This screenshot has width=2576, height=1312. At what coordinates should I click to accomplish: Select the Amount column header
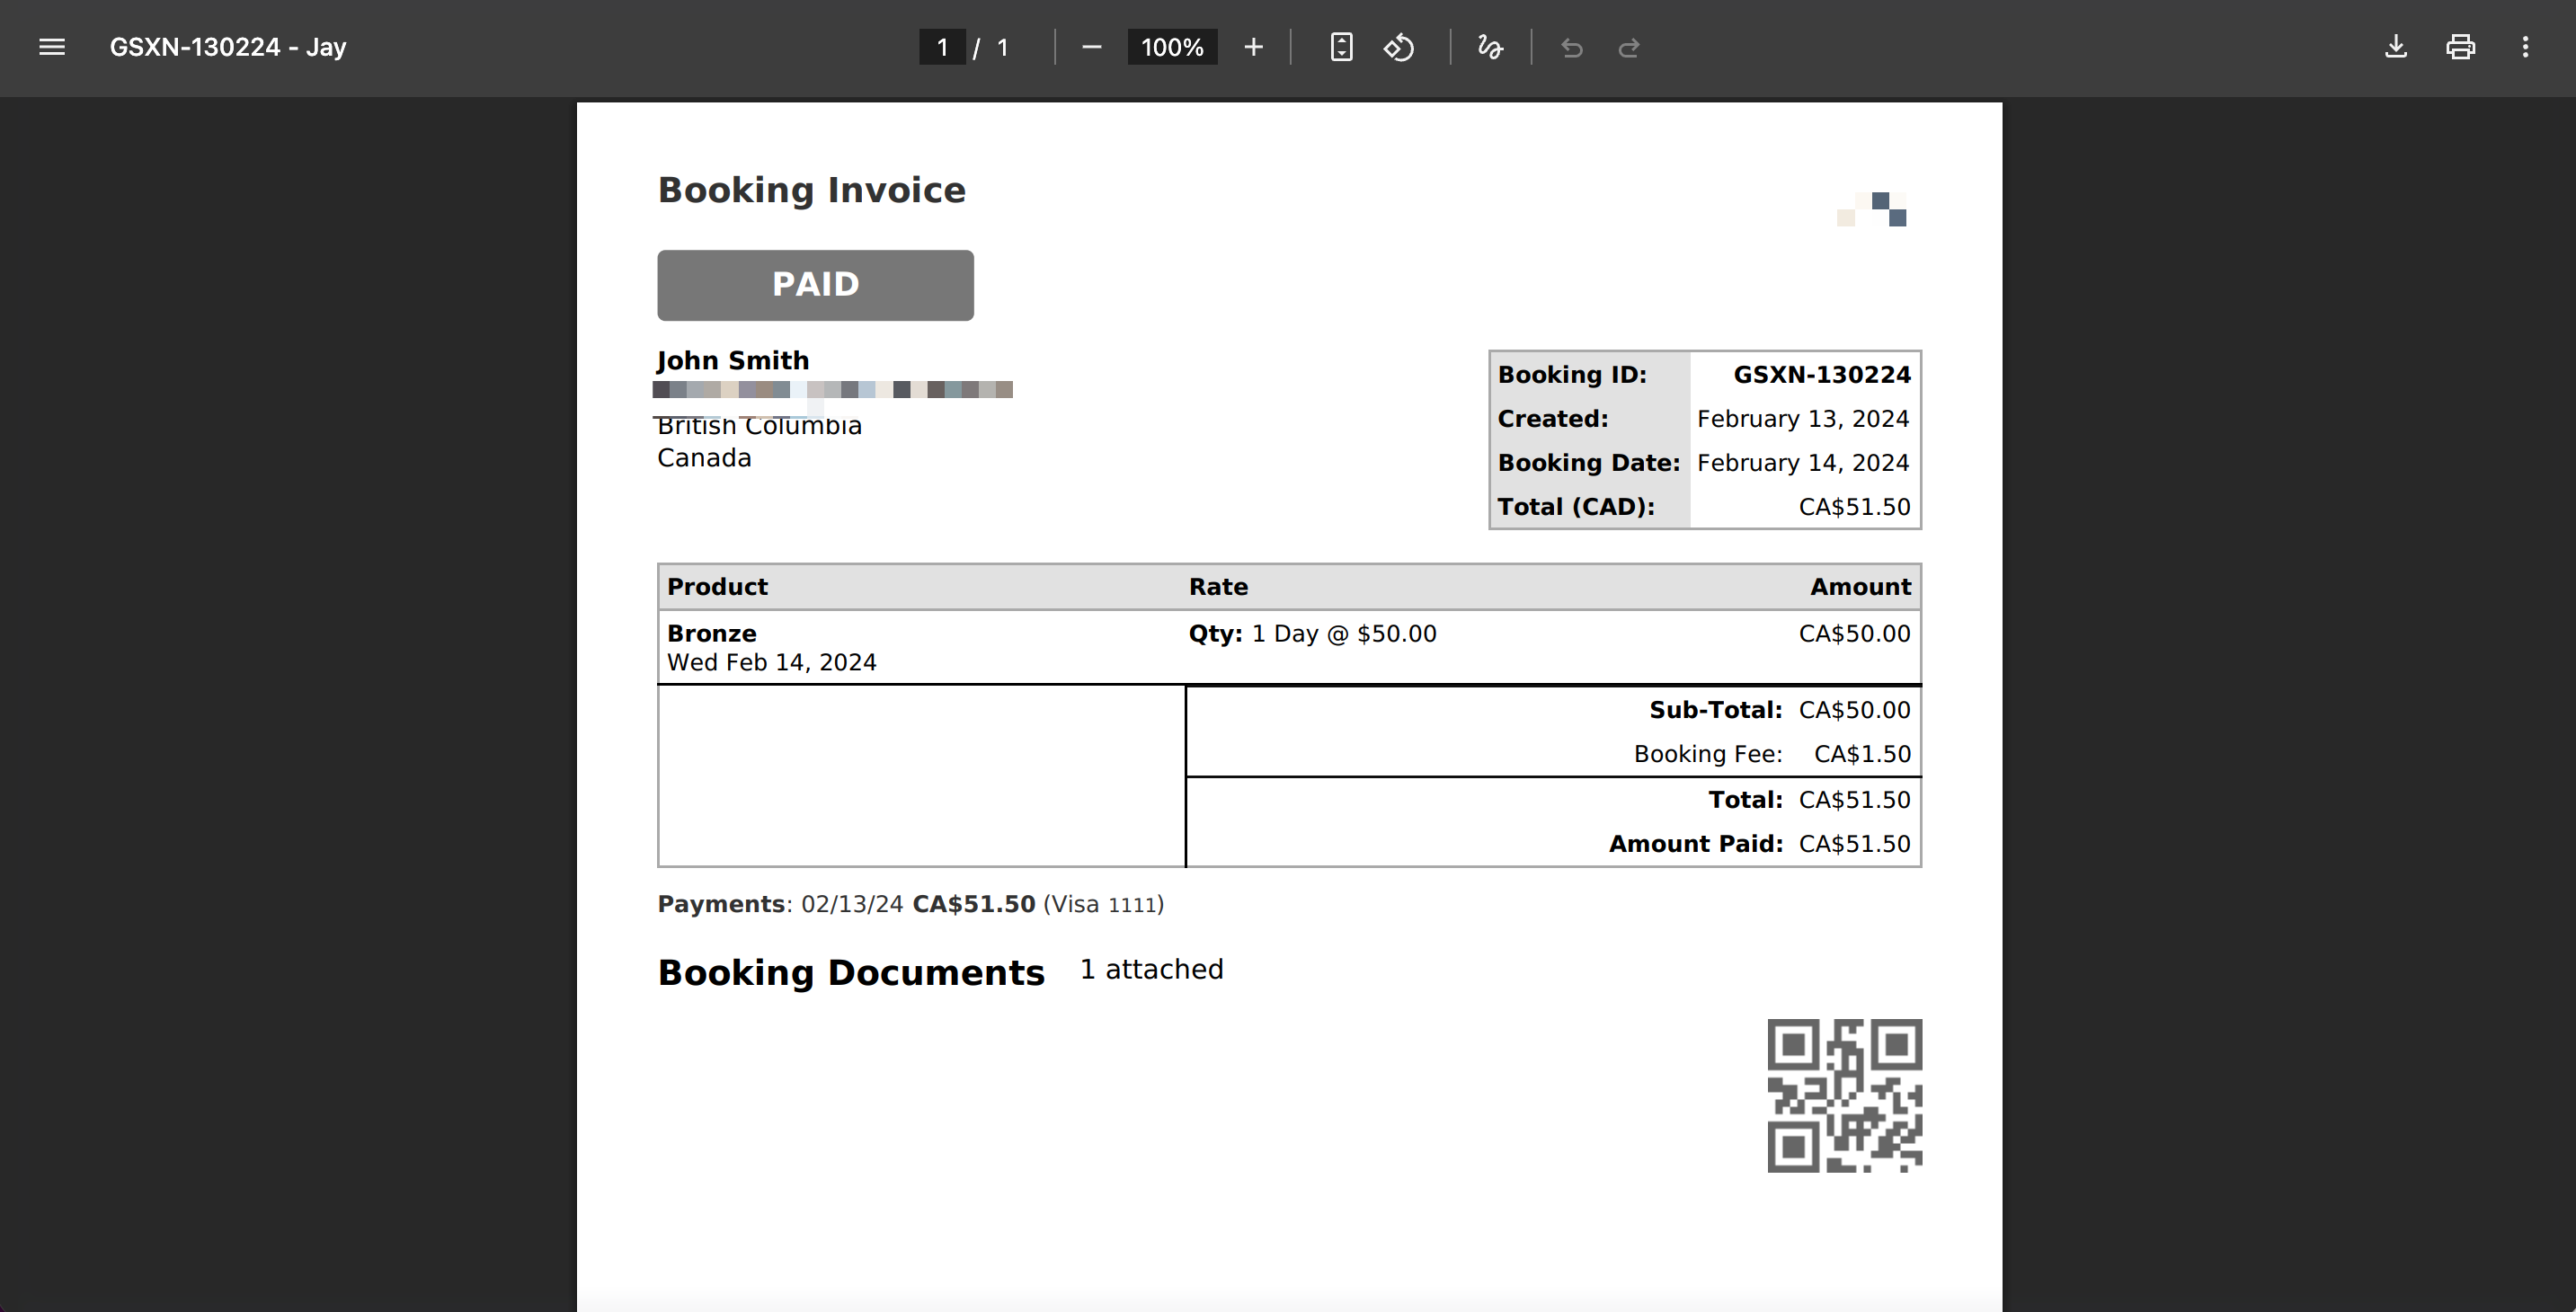coord(1860,586)
